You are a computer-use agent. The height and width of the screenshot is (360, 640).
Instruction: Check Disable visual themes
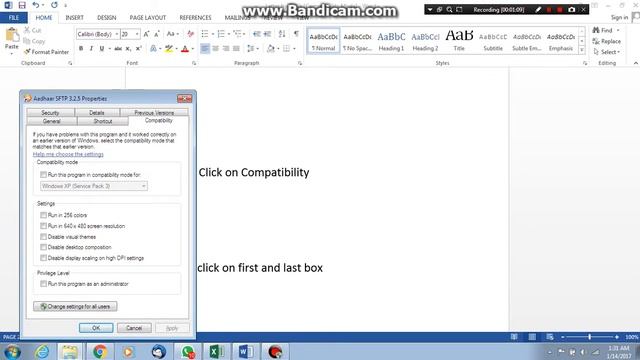click(x=43, y=237)
